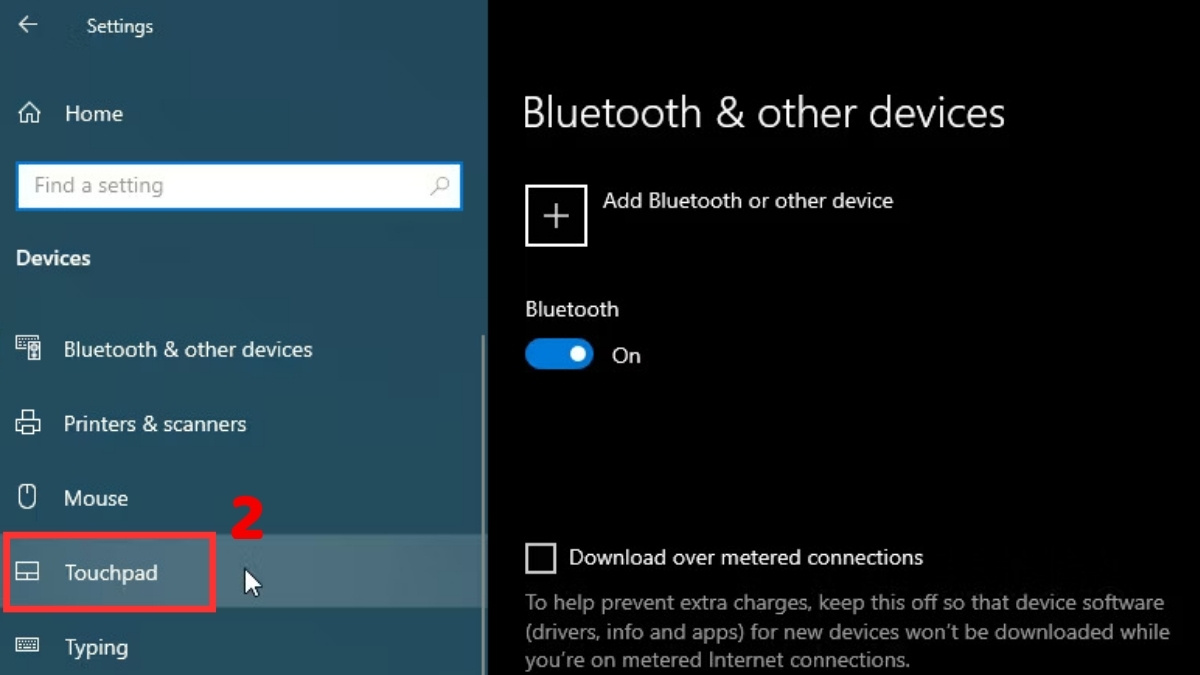
Task: Click the Devices section heading
Action: (x=53, y=257)
